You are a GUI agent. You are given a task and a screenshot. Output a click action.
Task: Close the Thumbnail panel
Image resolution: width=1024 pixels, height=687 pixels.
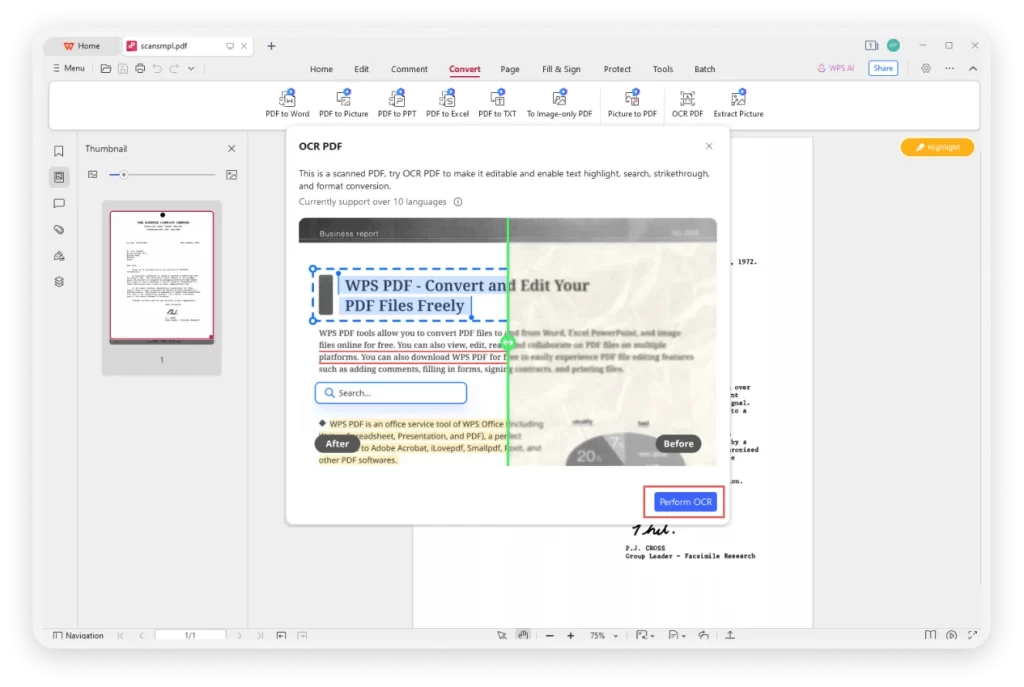click(232, 149)
